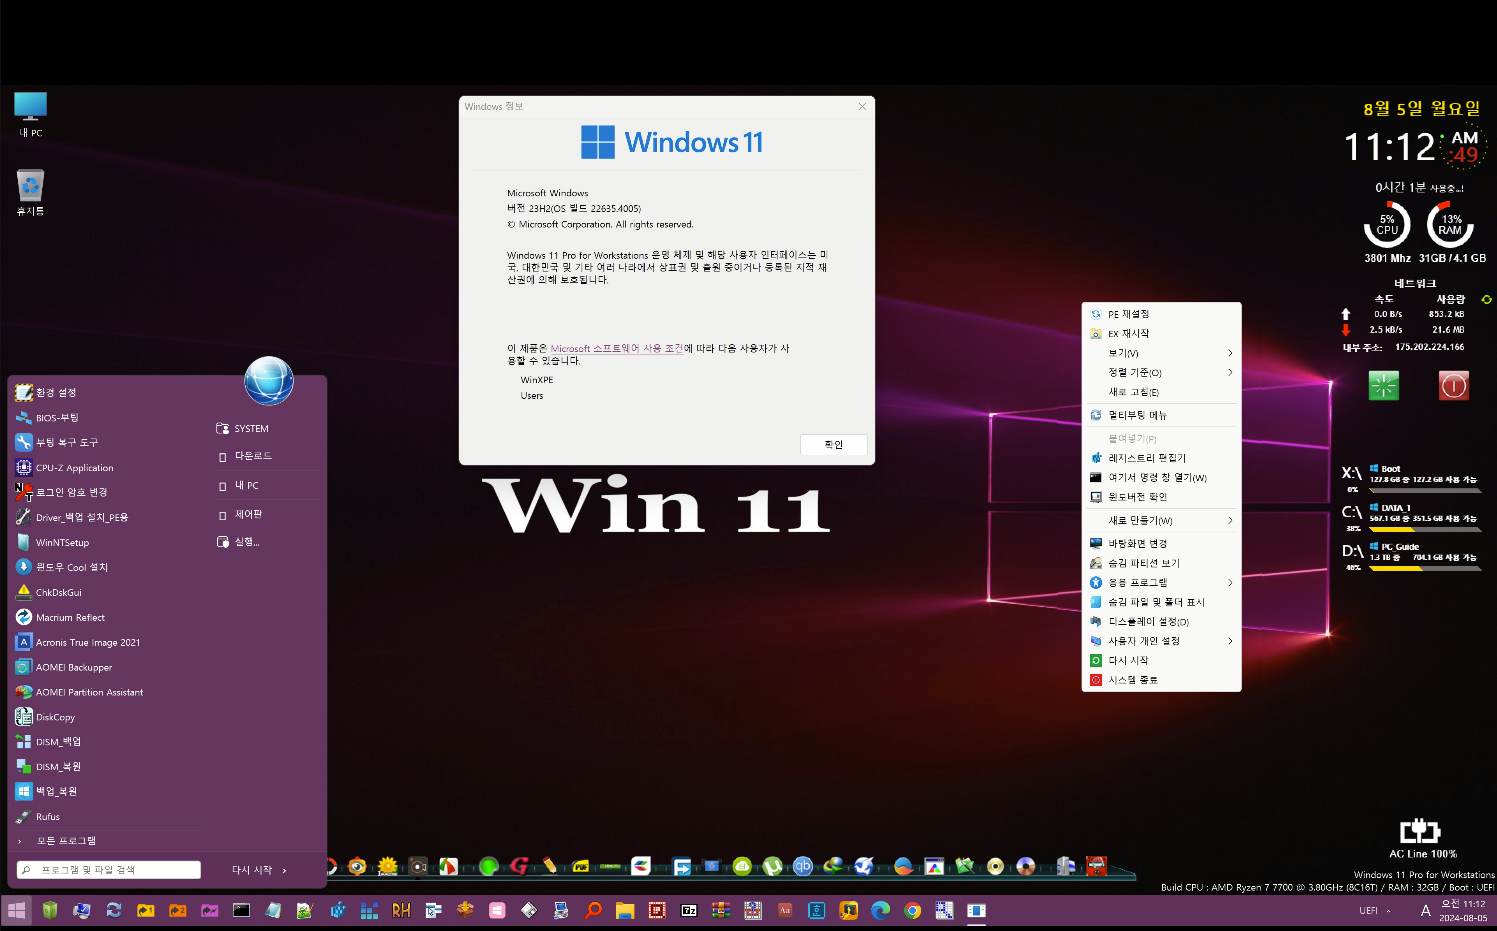Click the green button on the widget

(x=1384, y=385)
